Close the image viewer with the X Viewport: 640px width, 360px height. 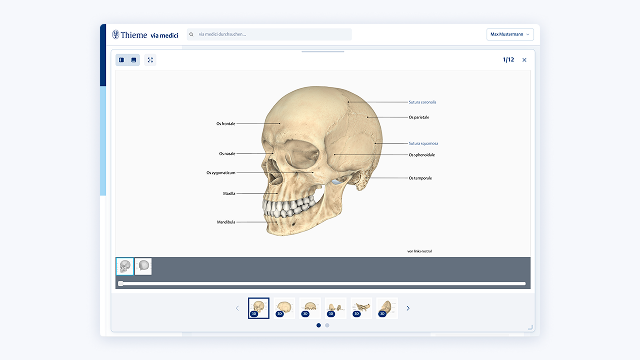pos(524,60)
